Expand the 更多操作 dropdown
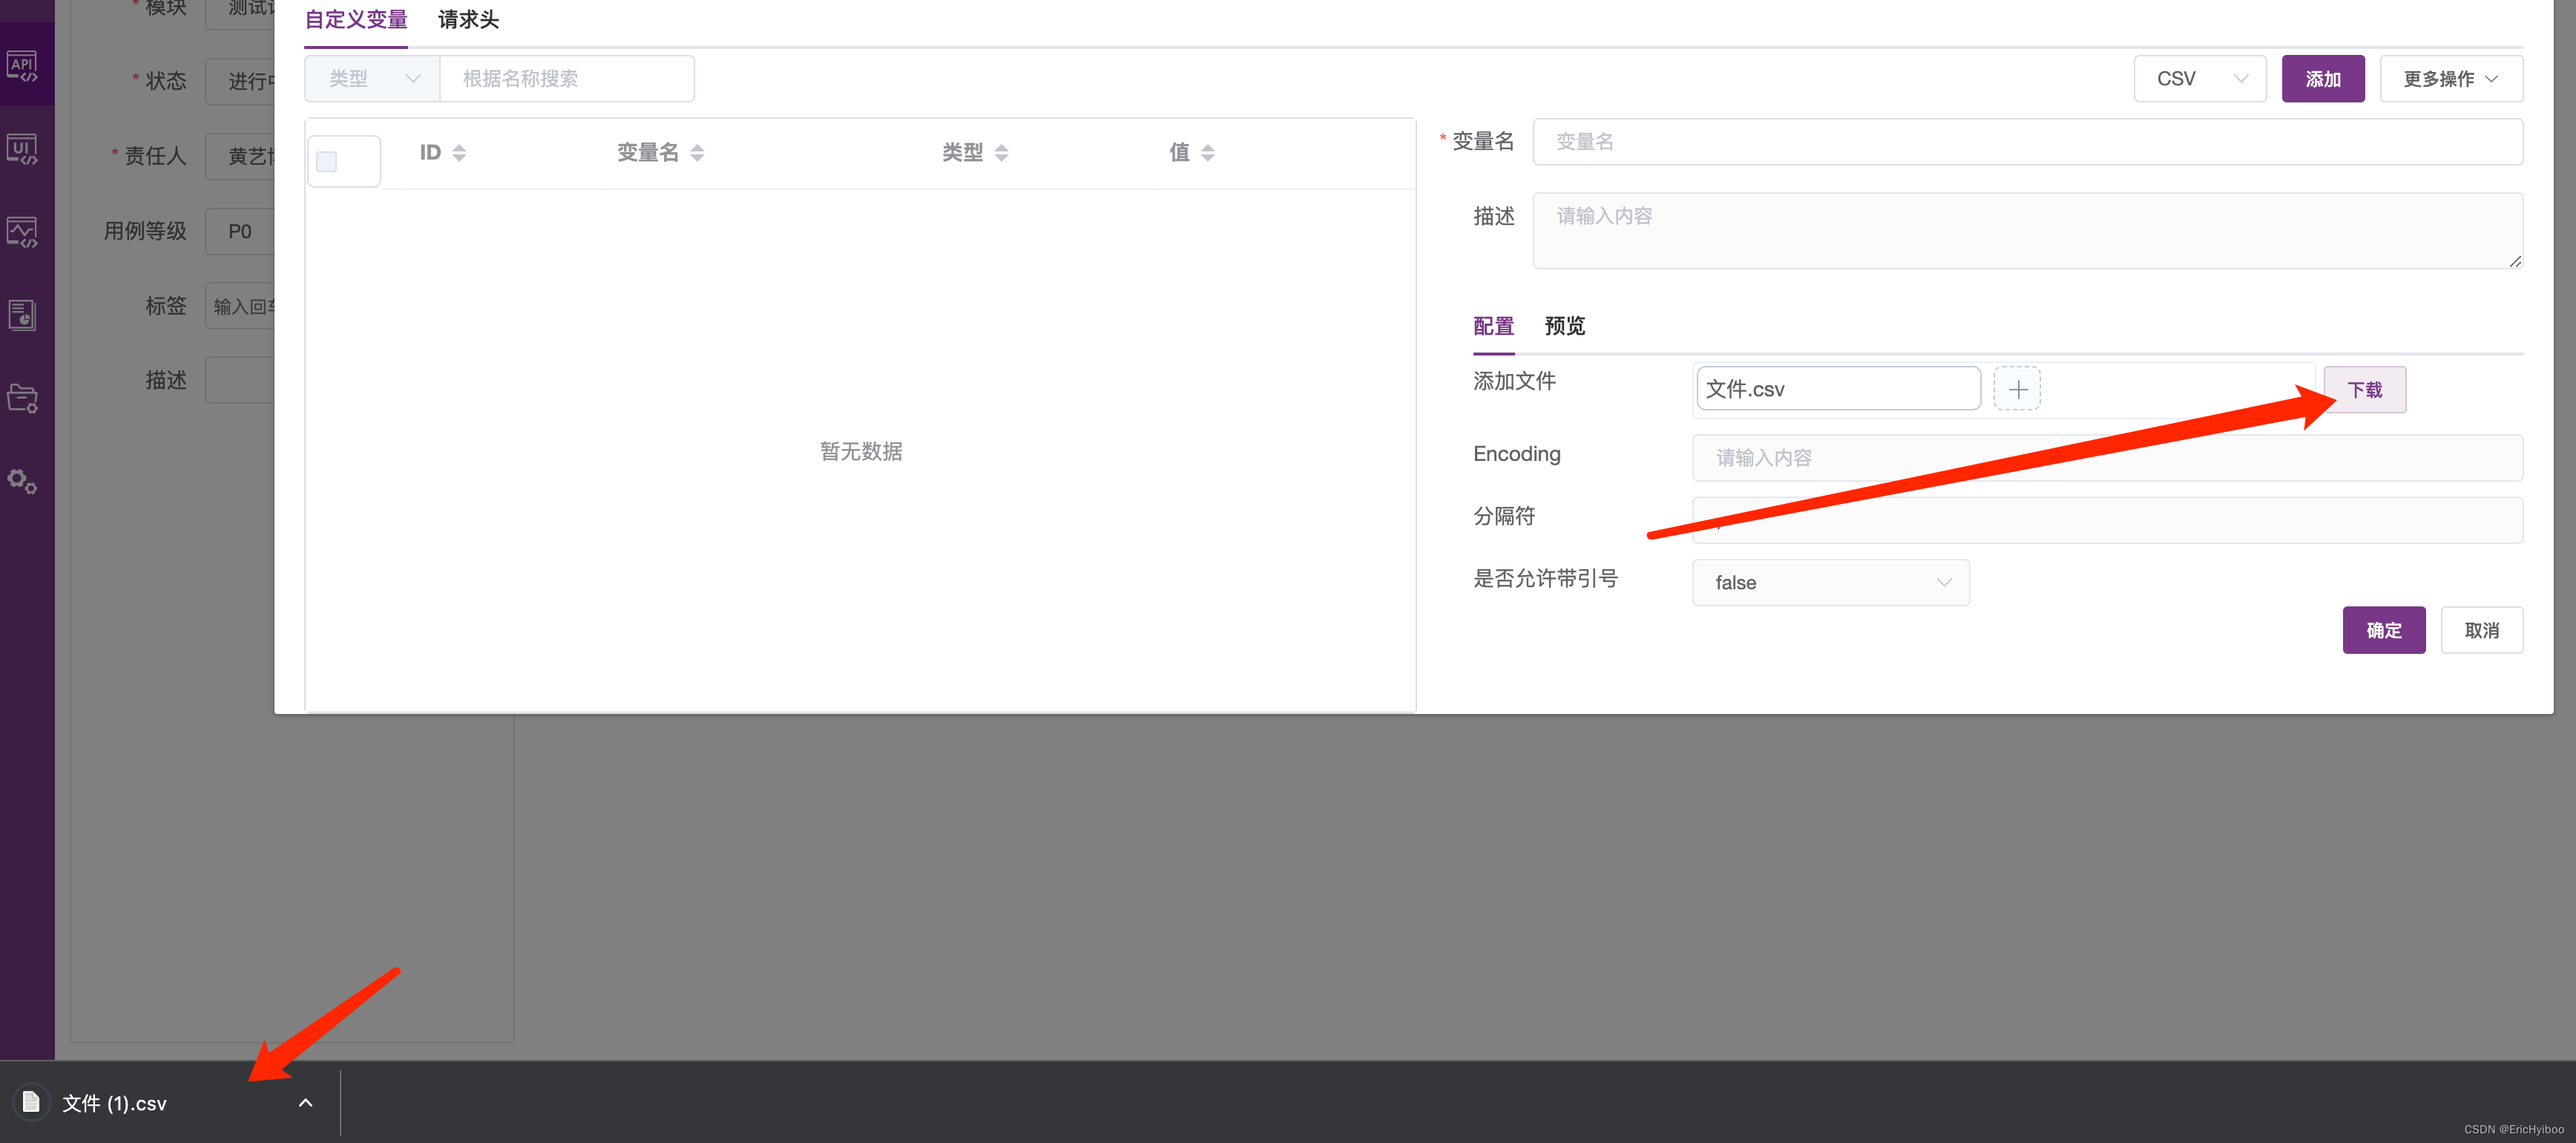 click(2450, 79)
